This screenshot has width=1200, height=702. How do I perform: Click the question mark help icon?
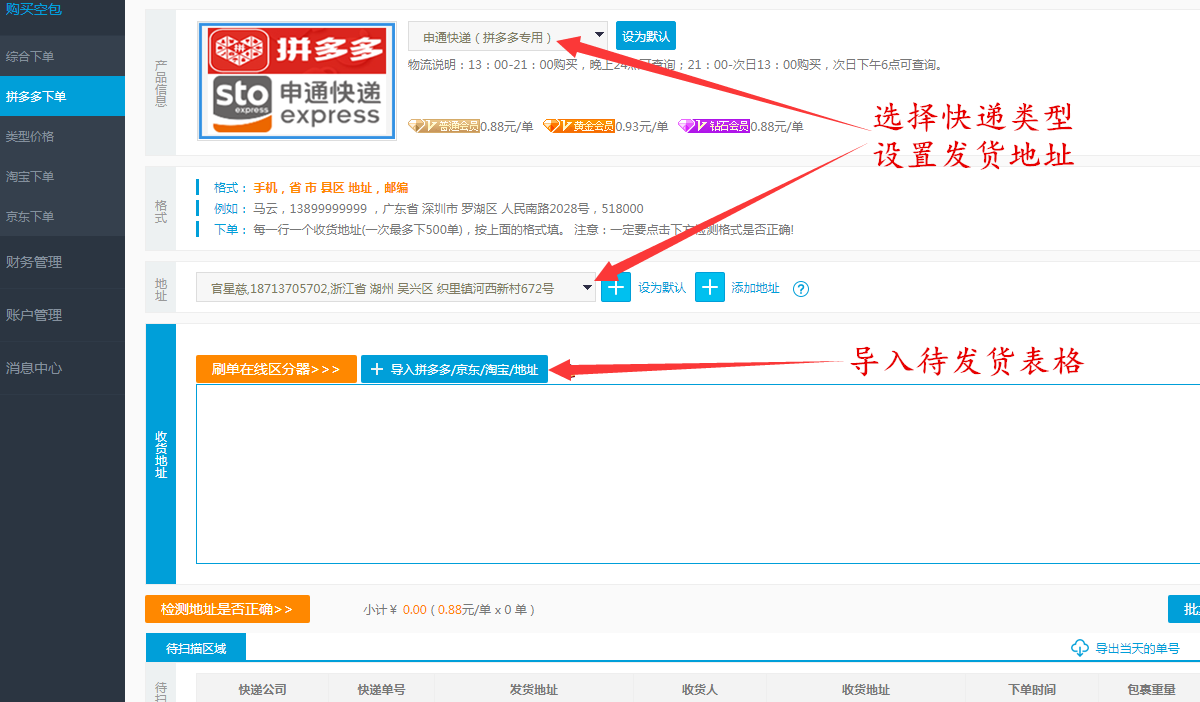(800, 289)
